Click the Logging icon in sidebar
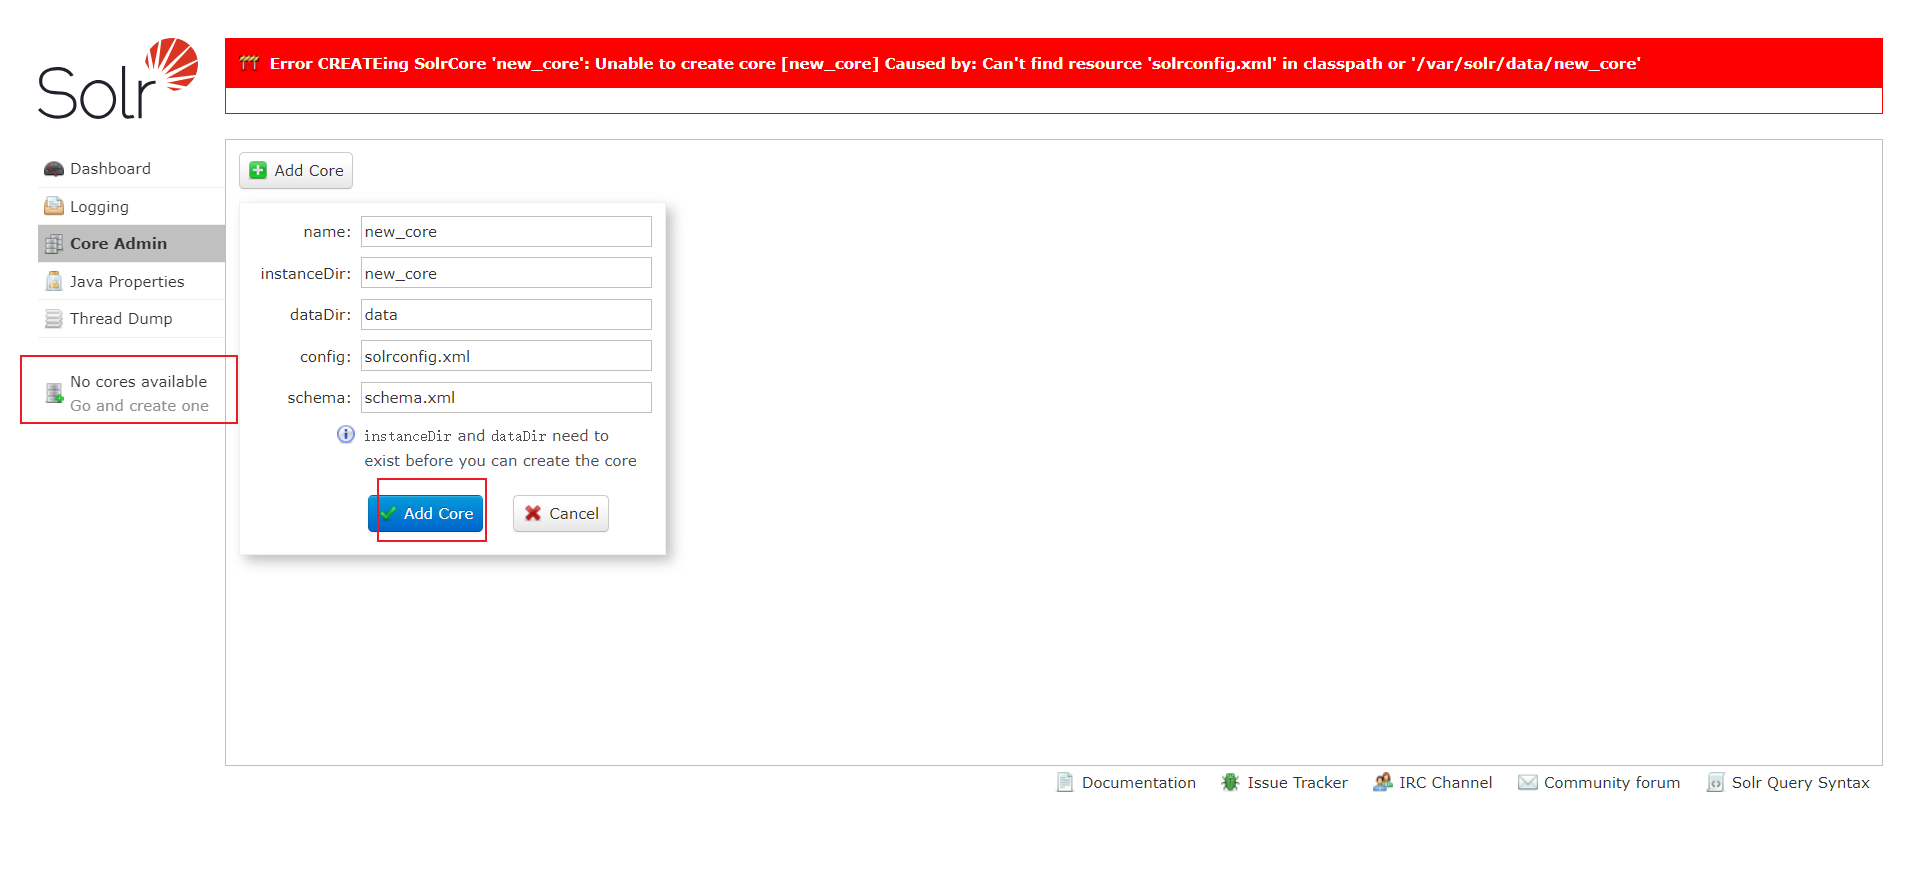Image resolution: width=1920 pixels, height=894 pixels. 54,206
